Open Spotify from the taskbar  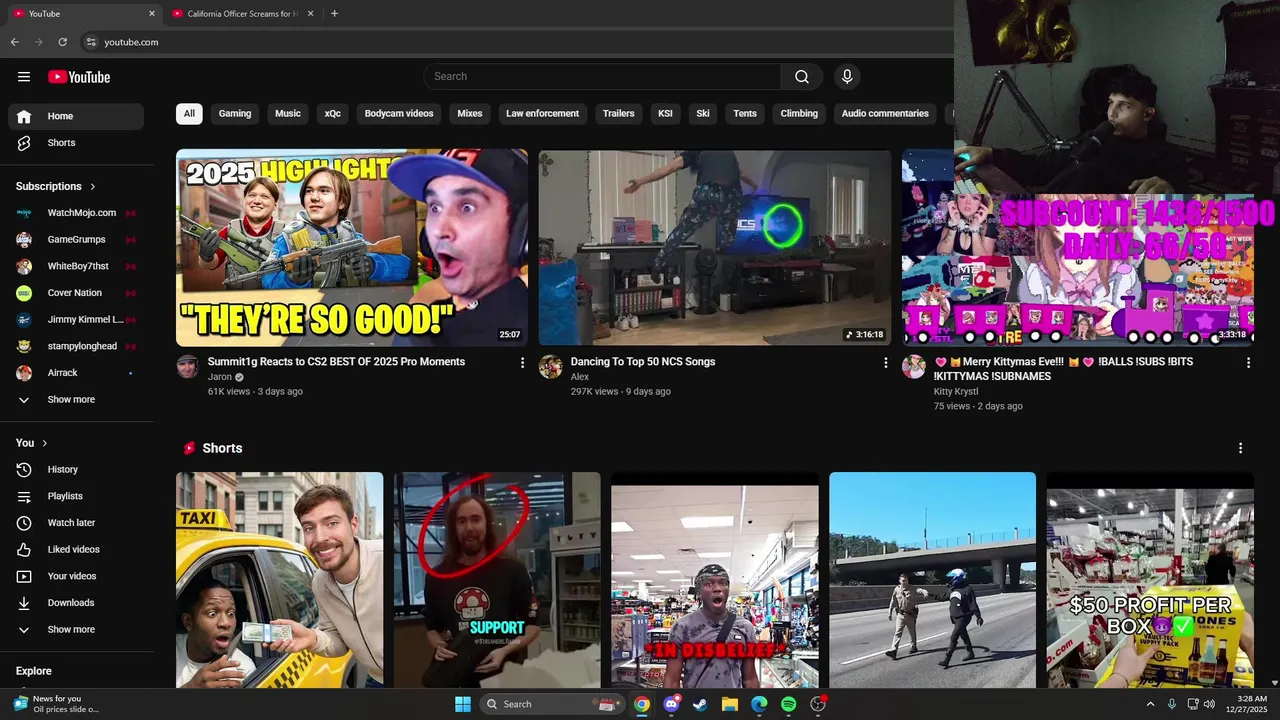coord(788,704)
